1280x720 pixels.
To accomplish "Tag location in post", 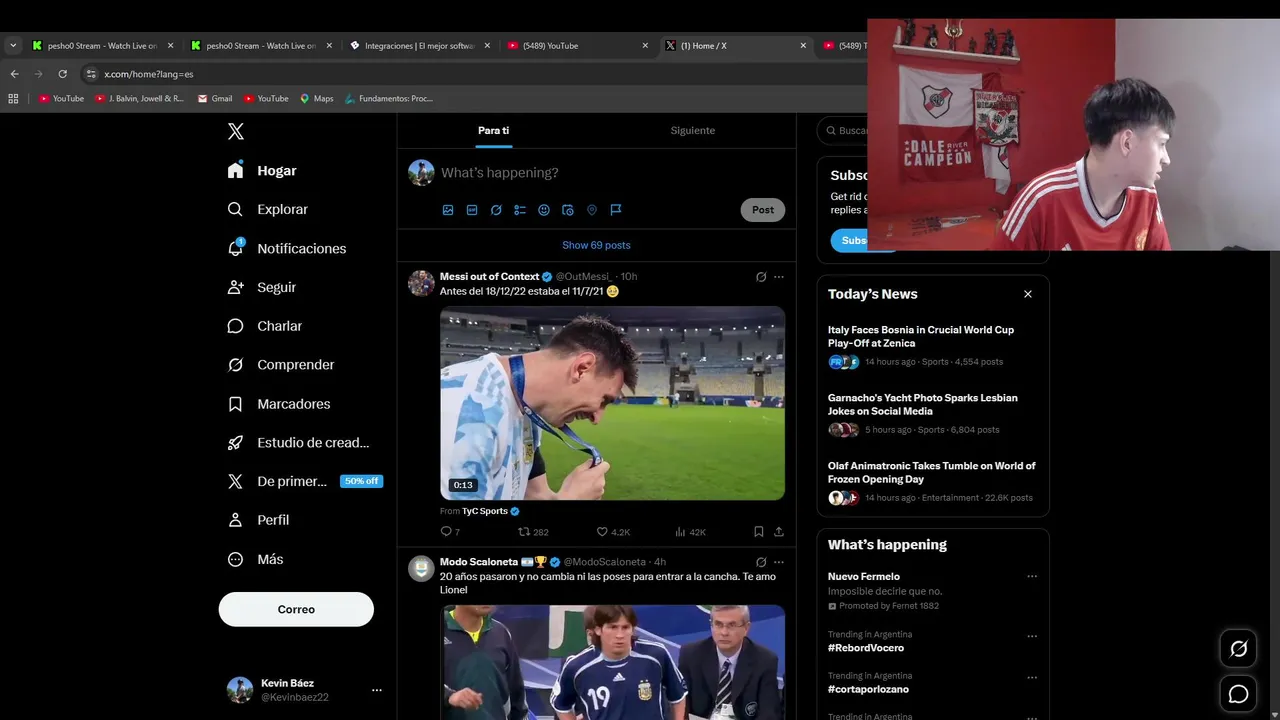I will (592, 210).
